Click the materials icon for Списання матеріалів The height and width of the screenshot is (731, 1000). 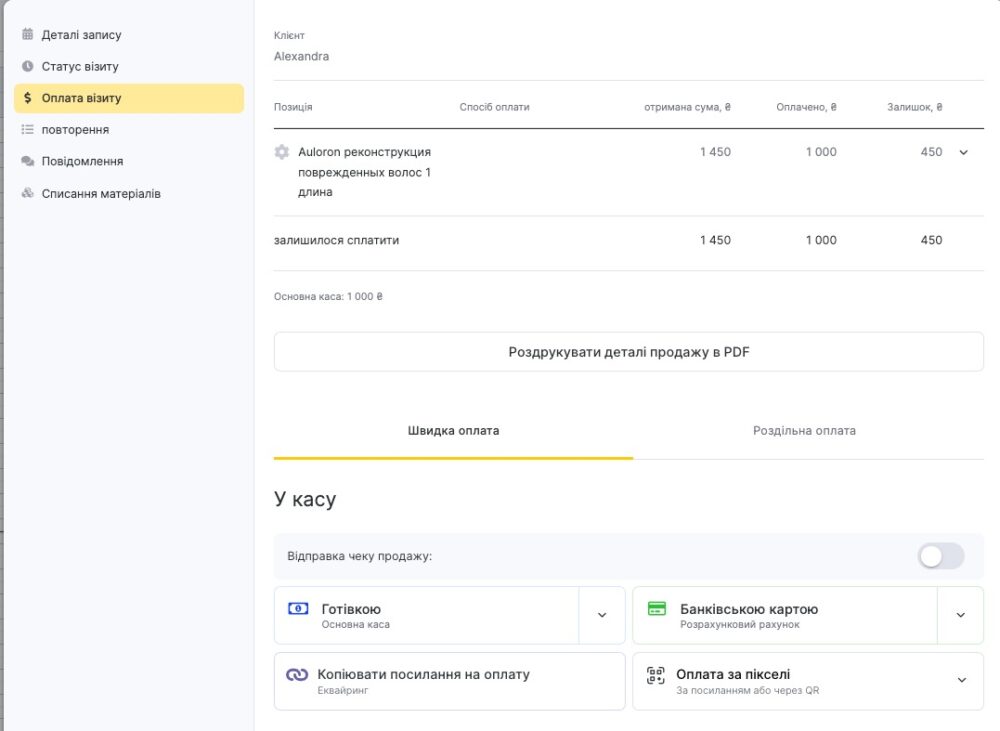tap(27, 193)
